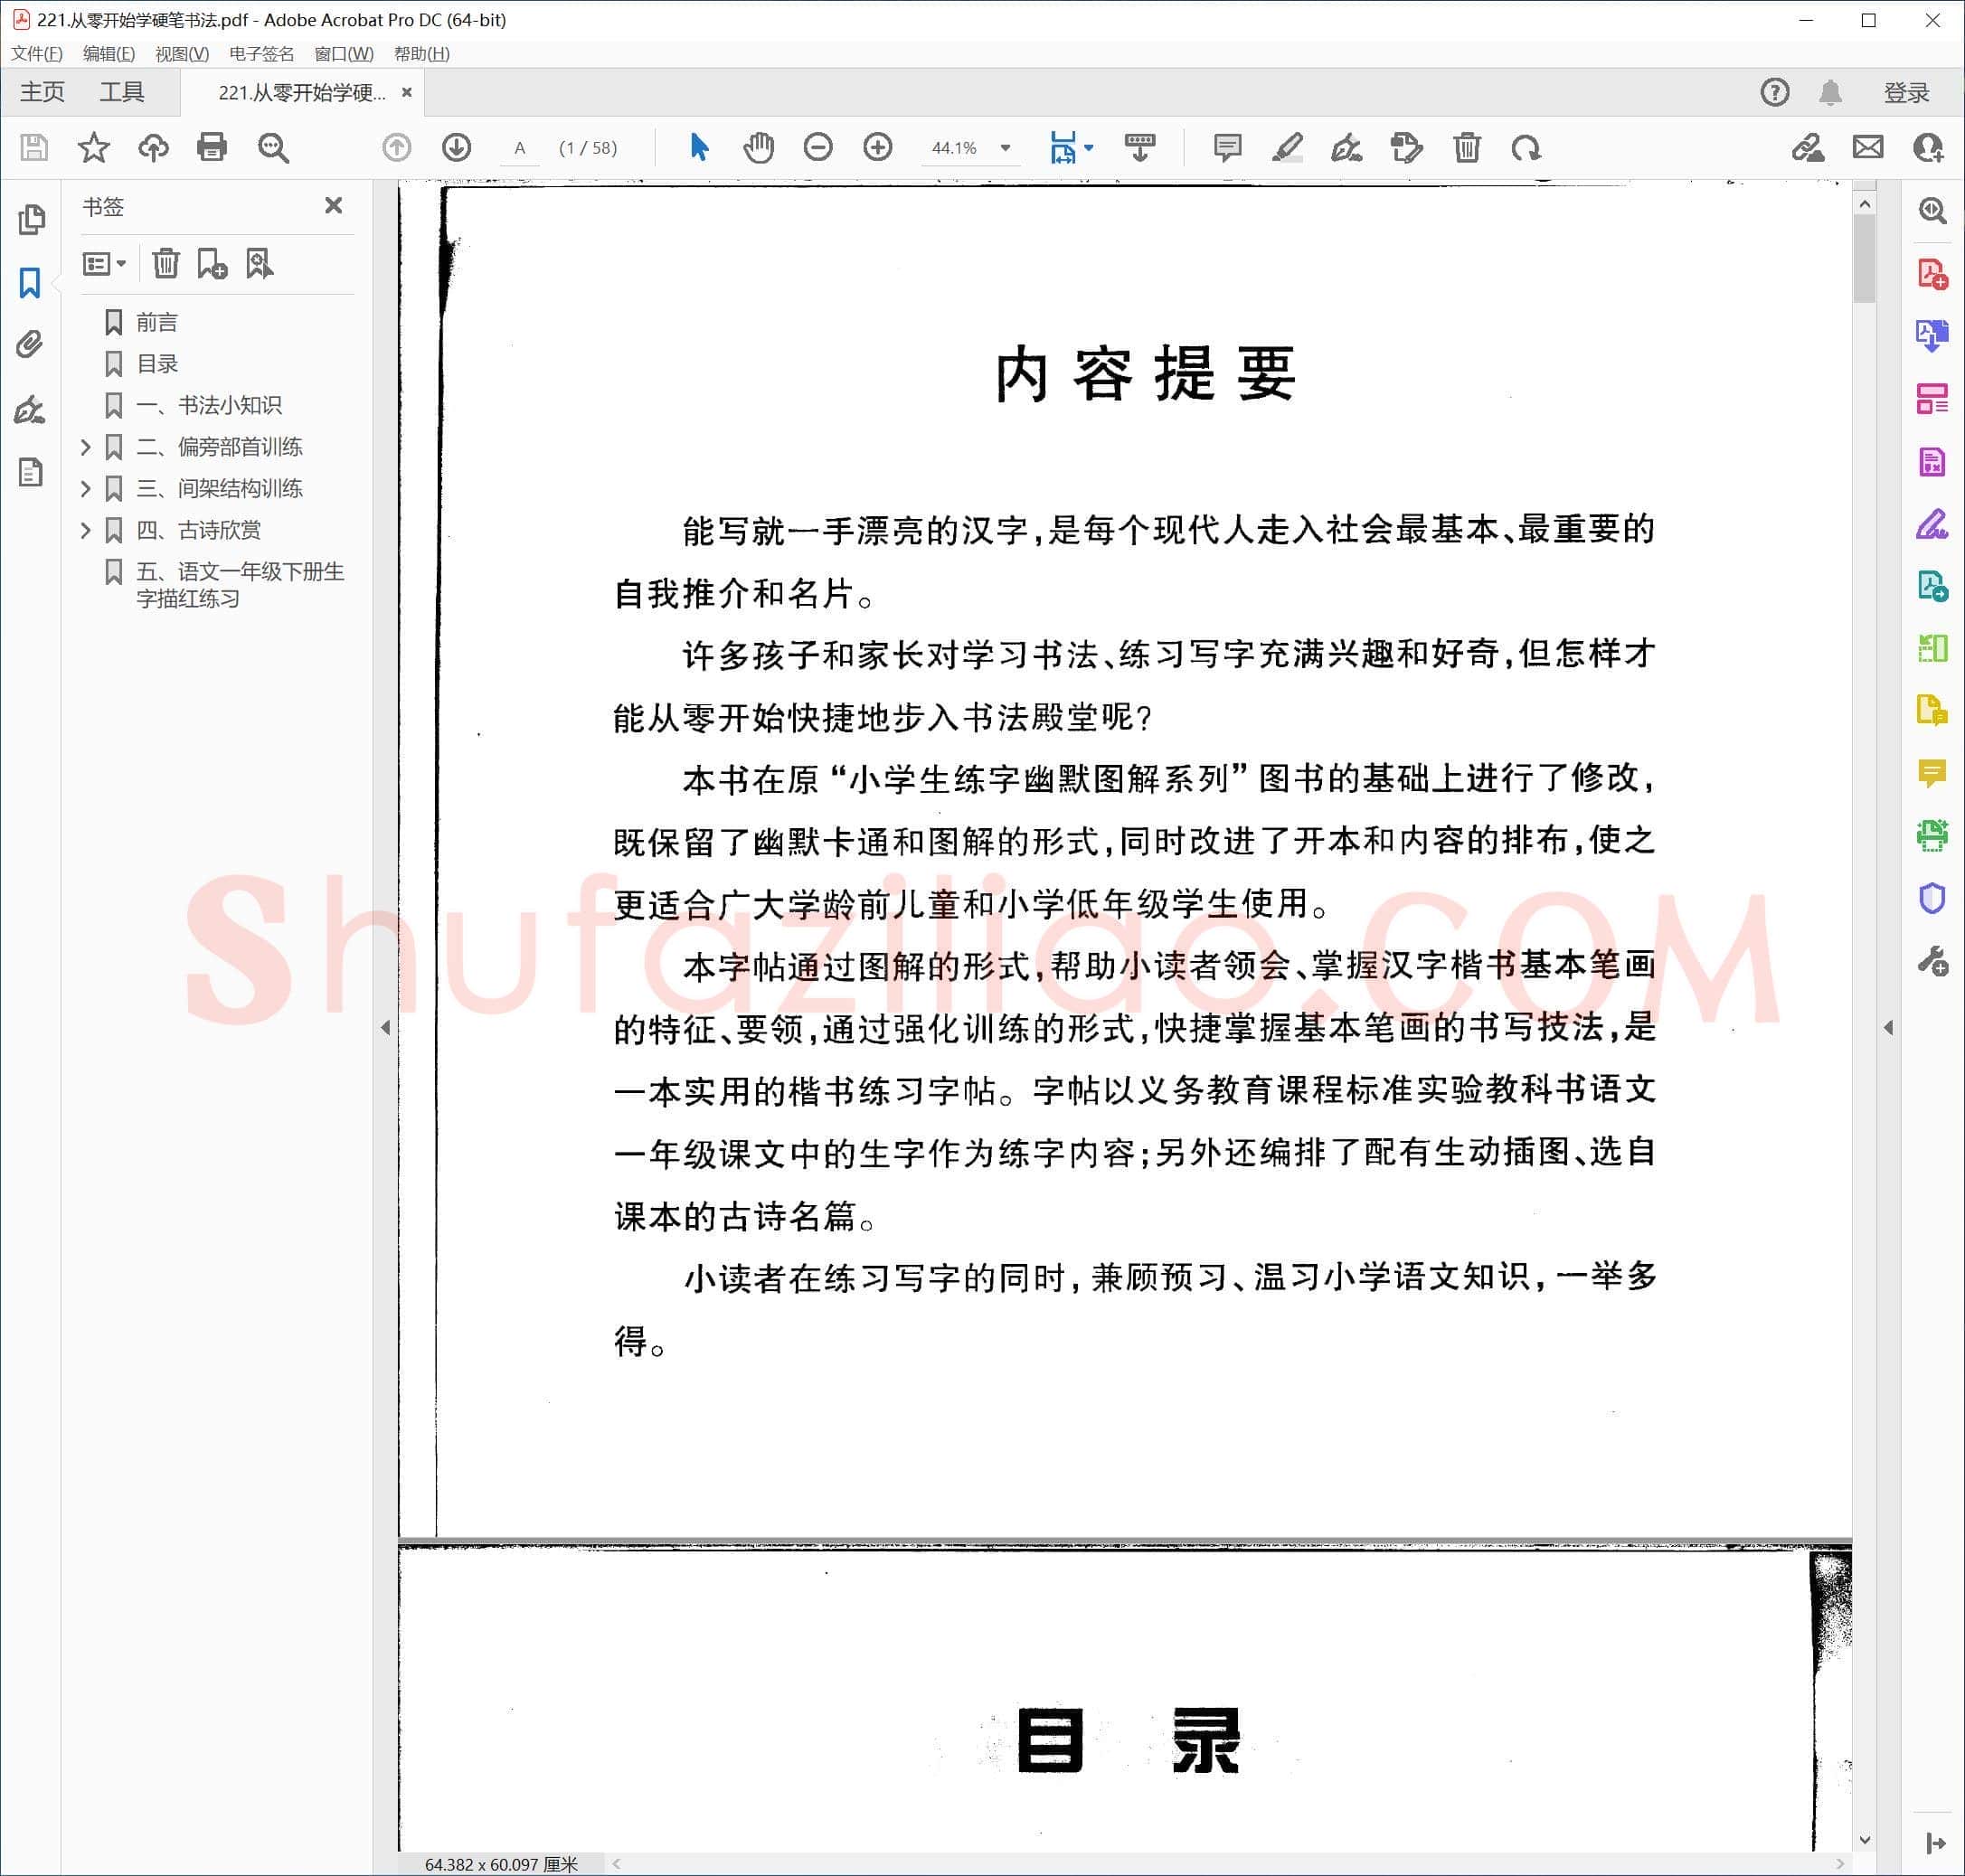Open Protect shield tool in right pane
Viewport: 1965px width, 1876px height.
tap(1932, 898)
